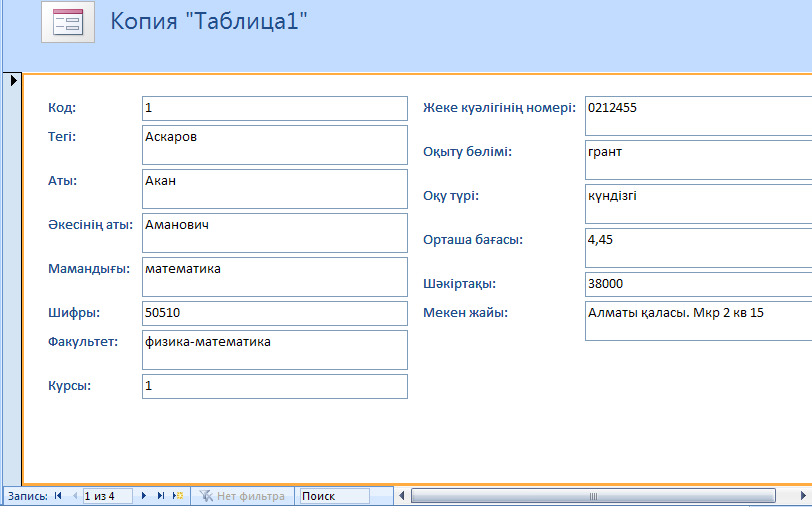
Task: Click the Тегі field containing Аскаров
Action: point(274,145)
